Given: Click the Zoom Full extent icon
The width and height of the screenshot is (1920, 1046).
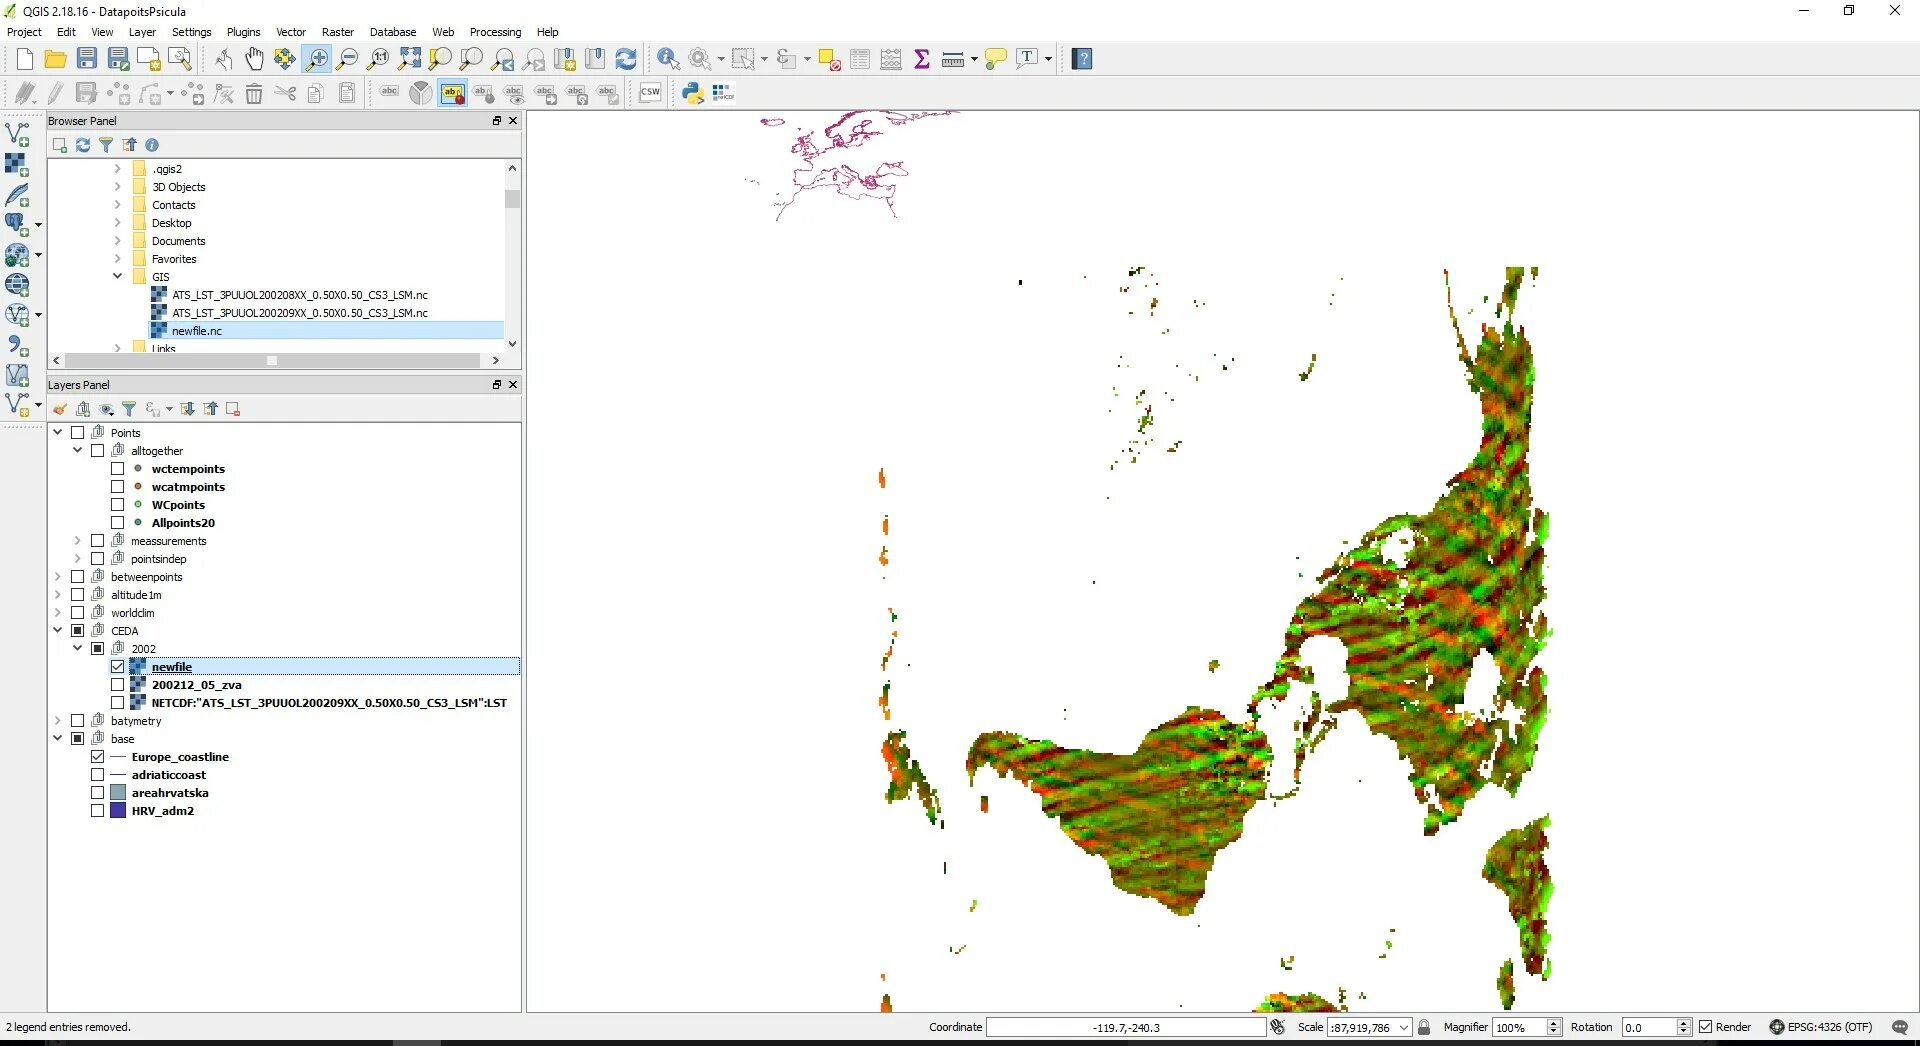Looking at the screenshot, I should click(x=409, y=59).
